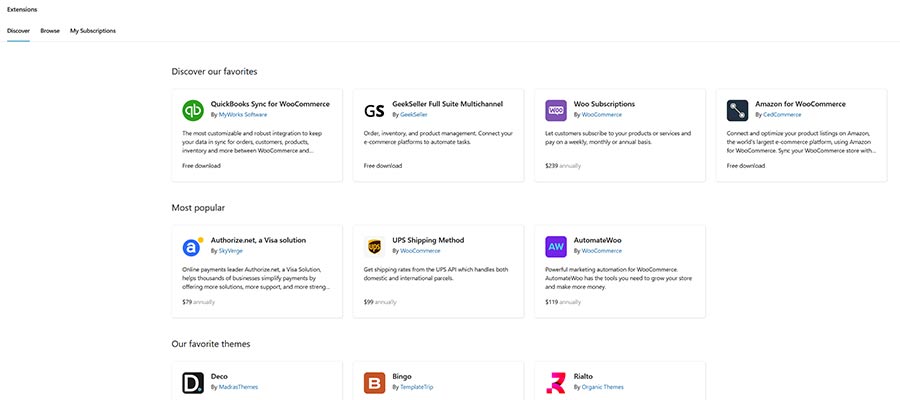Click the Authorize.net blue logo icon
The width and height of the screenshot is (900, 400).
[x=192, y=247]
